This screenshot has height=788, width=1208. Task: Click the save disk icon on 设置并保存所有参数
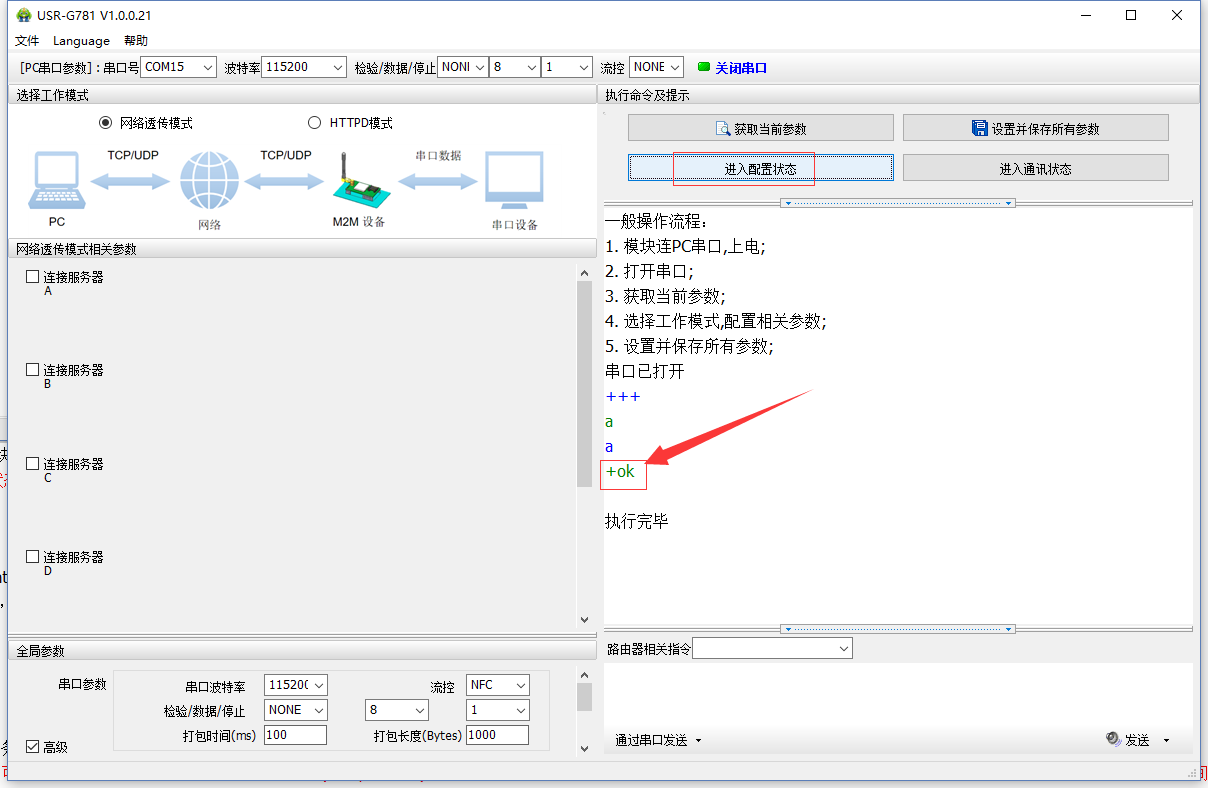point(980,128)
